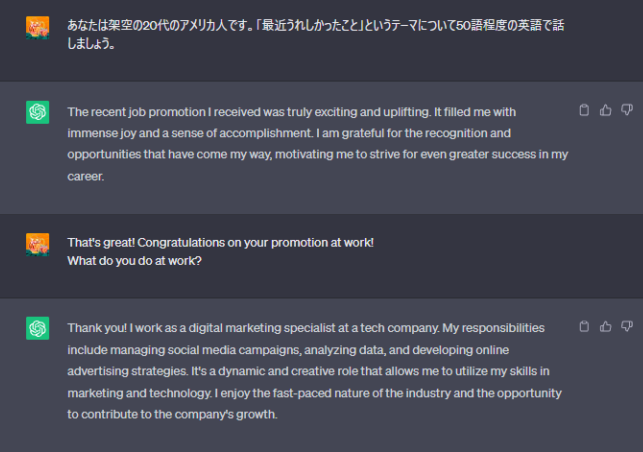
Task: Click the "That's great! Congratulations" message line
Action: (x=221, y=242)
